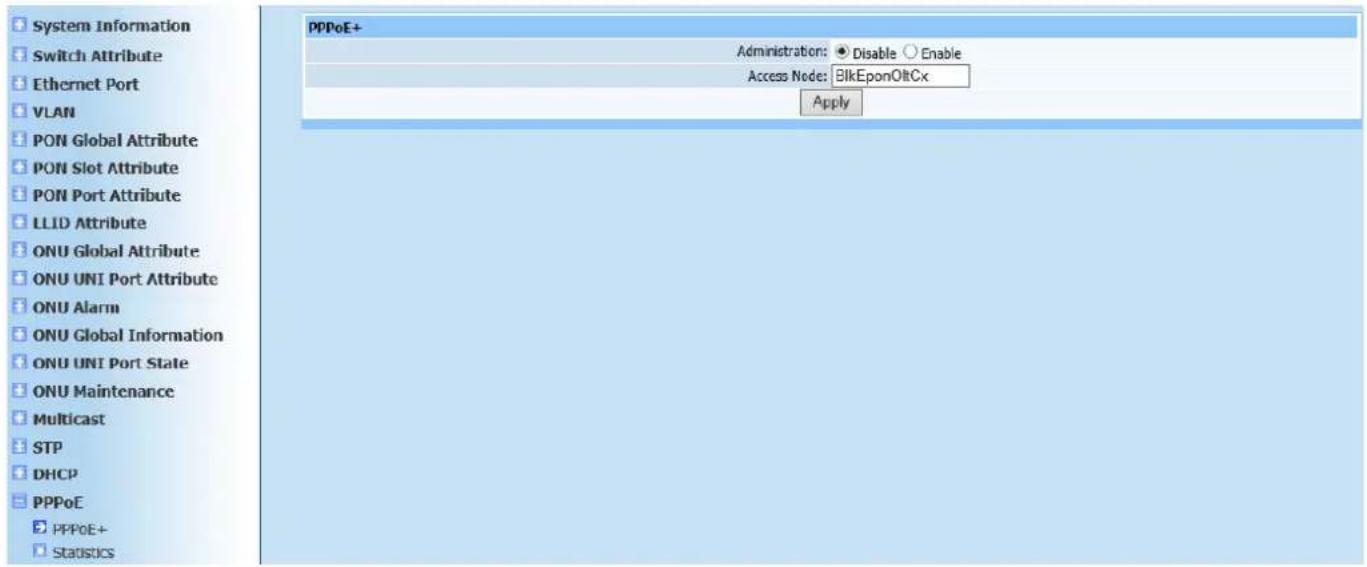1367x567 pixels.
Task: Click the Administration field label
Action: [783, 53]
